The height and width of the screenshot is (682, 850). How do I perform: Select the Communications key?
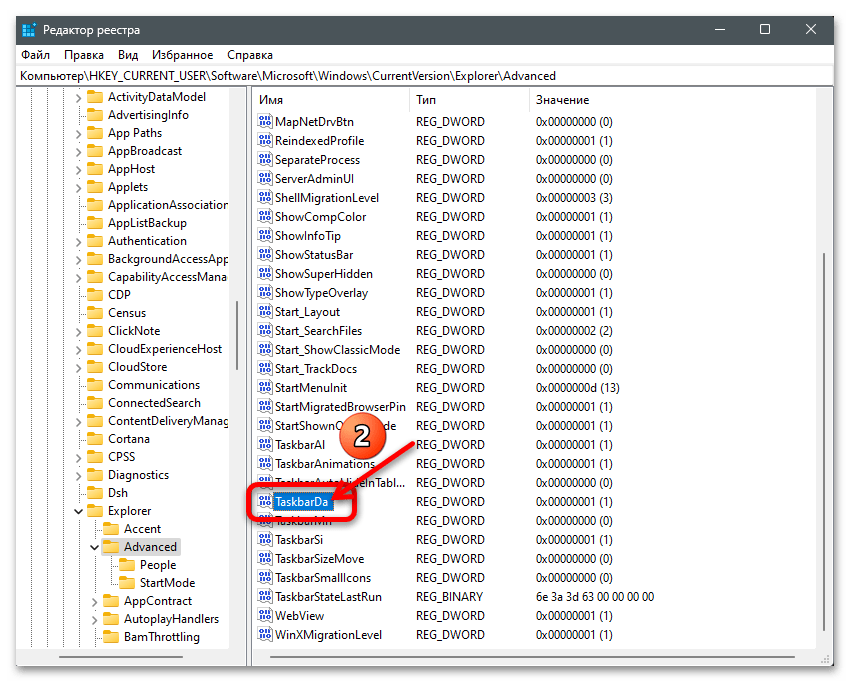pyautogui.click(x=154, y=384)
